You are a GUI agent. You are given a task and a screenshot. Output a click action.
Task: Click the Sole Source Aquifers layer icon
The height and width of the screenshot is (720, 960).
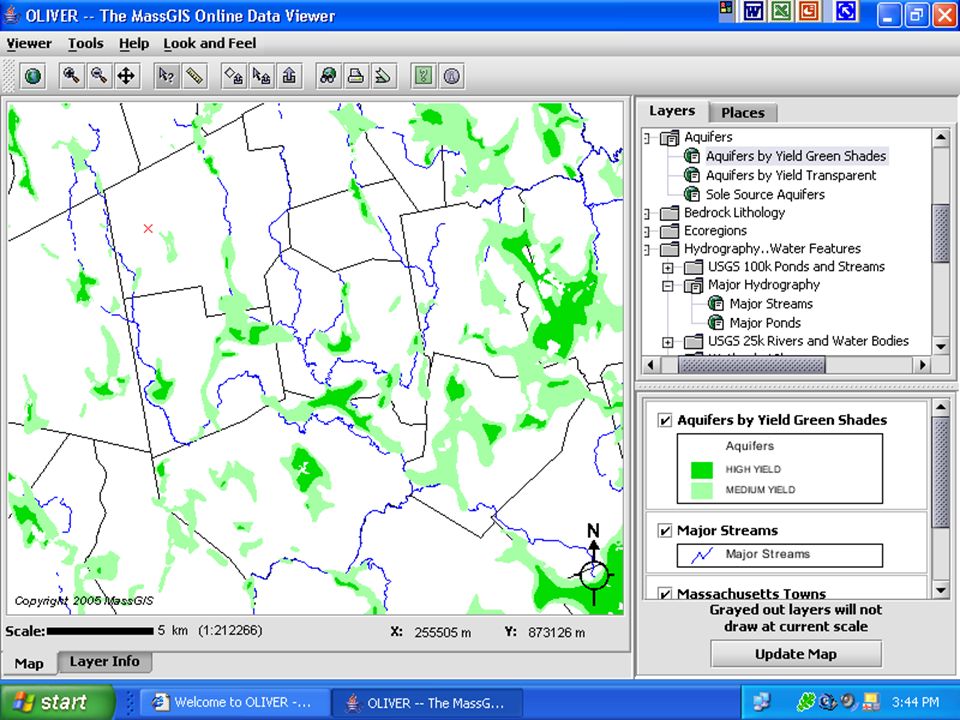click(692, 194)
